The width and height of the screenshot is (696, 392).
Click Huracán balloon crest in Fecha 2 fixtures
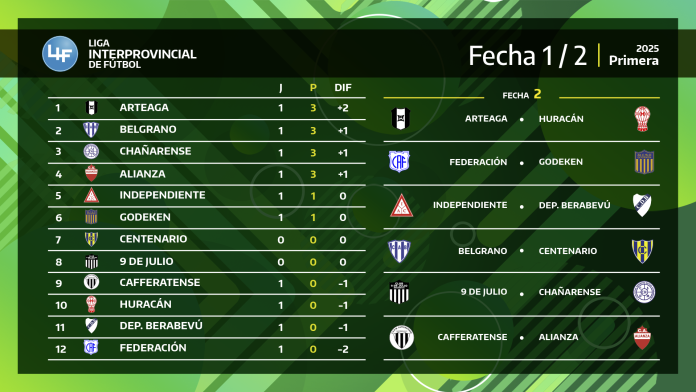coord(642,119)
